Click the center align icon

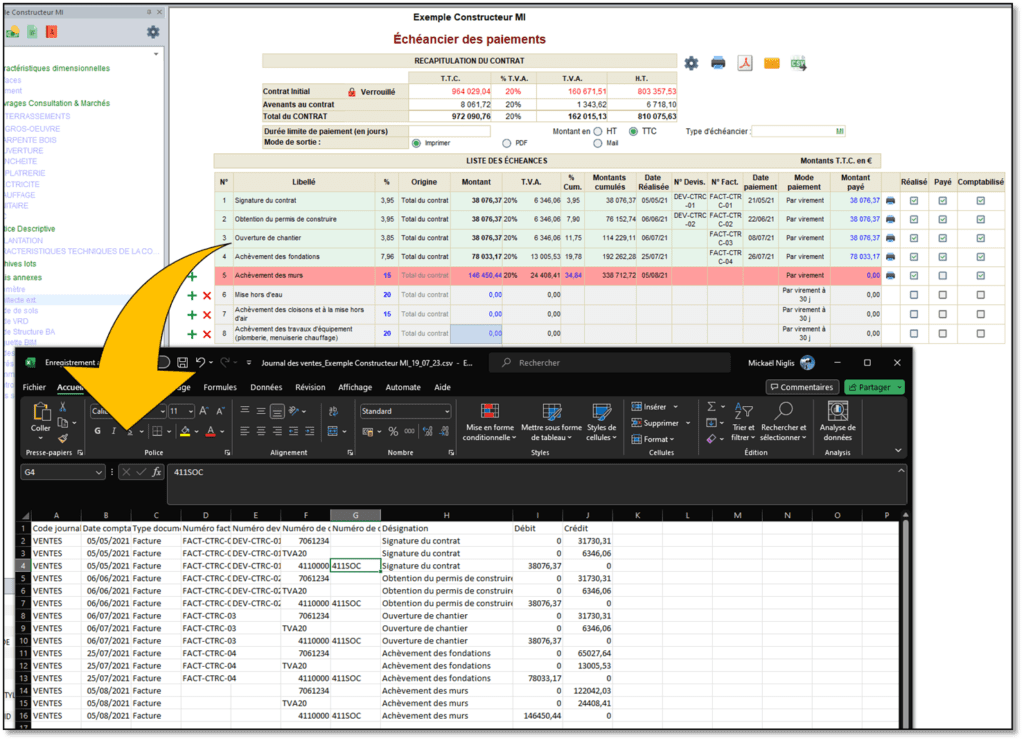(x=261, y=431)
